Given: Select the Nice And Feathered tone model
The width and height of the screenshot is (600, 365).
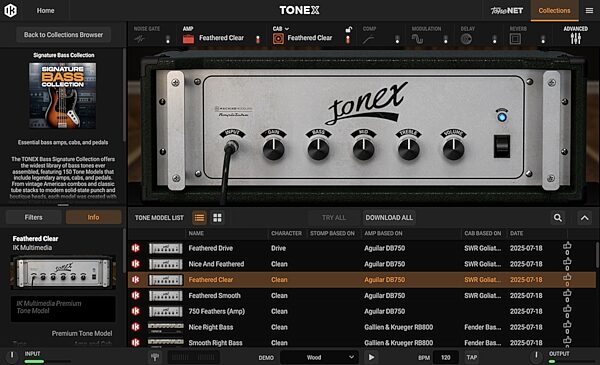Looking at the screenshot, I should (362, 264).
